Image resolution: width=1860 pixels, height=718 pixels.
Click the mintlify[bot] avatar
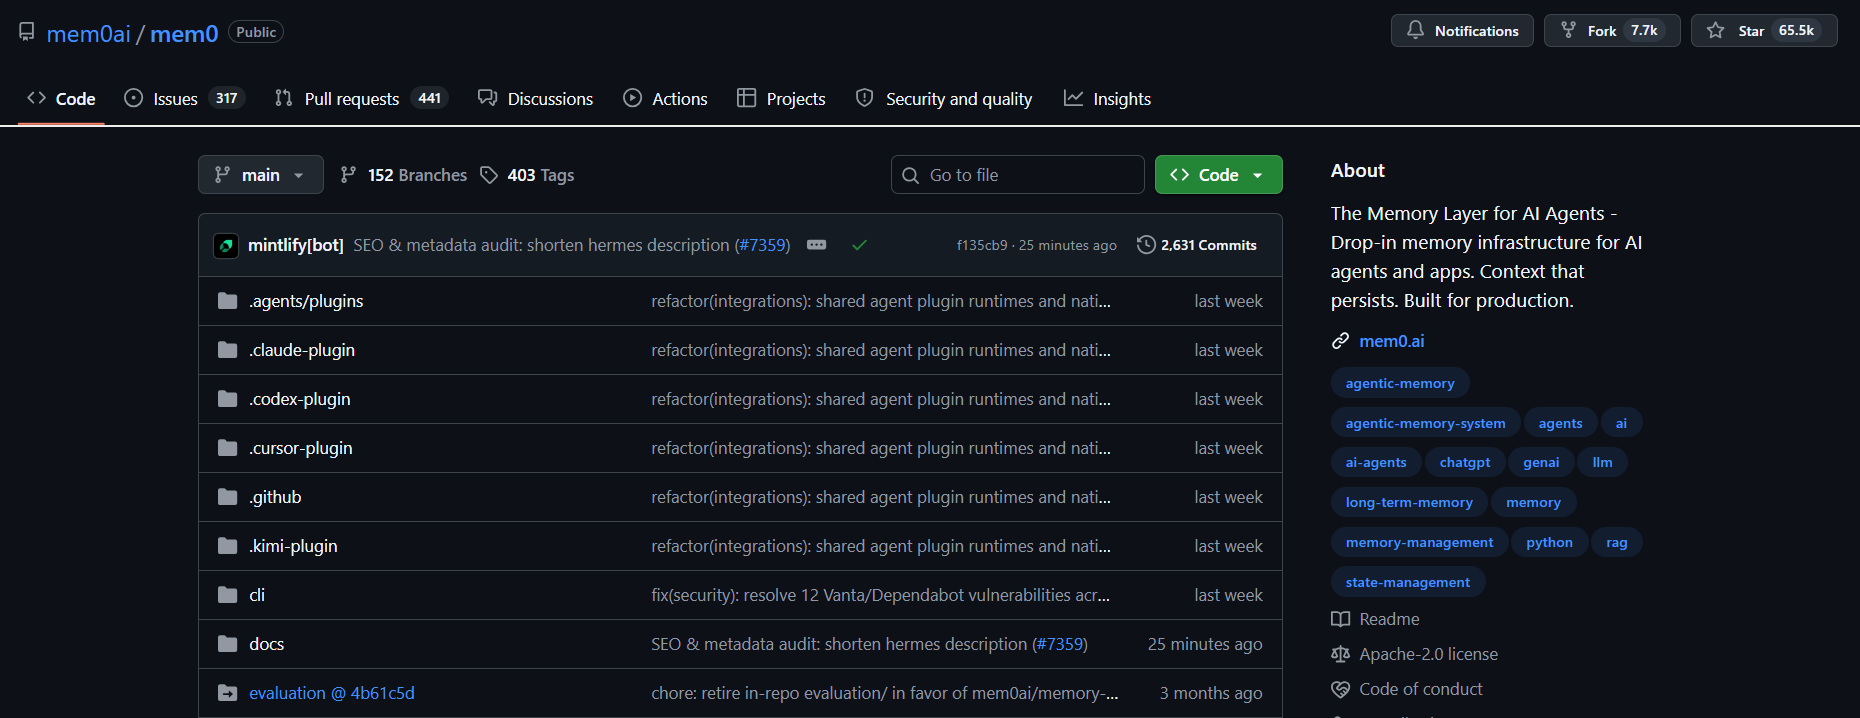226,245
